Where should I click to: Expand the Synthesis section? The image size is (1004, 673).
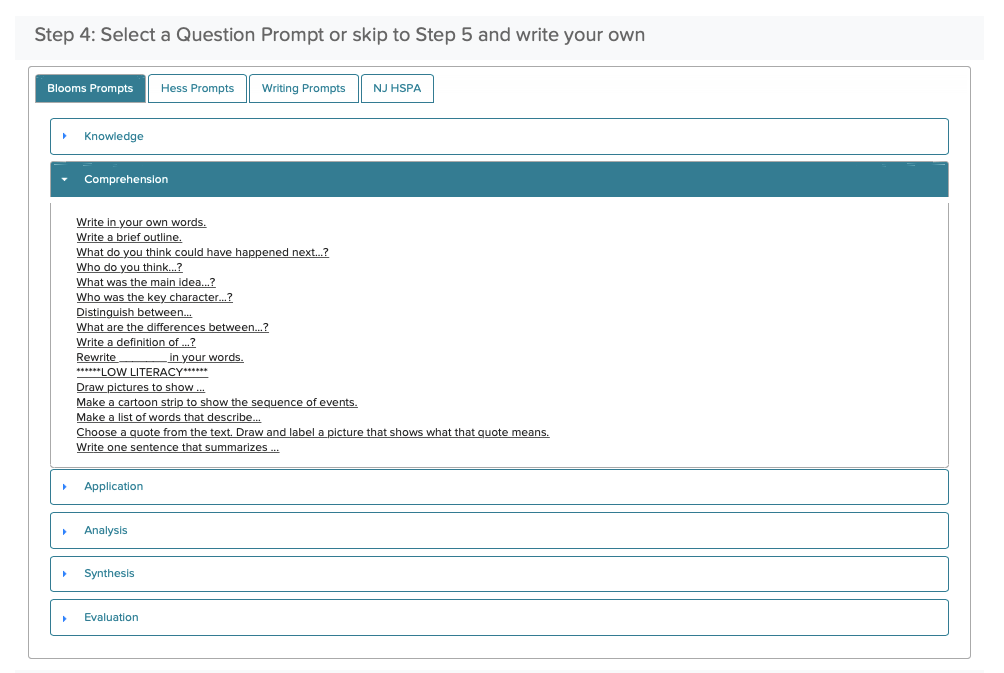point(109,573)
